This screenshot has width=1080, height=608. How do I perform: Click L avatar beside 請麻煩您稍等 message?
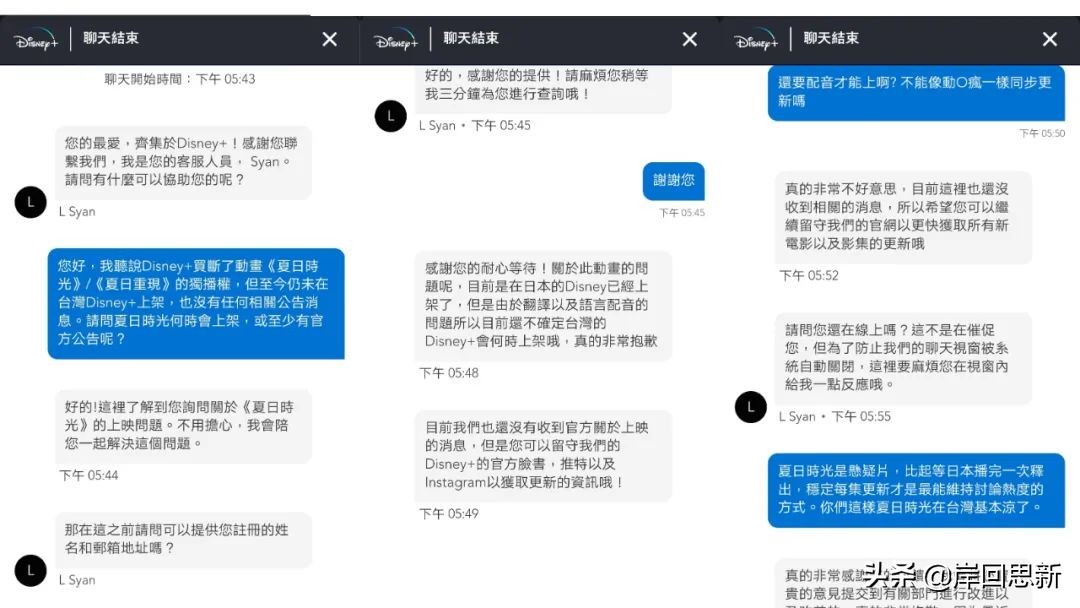391,116
